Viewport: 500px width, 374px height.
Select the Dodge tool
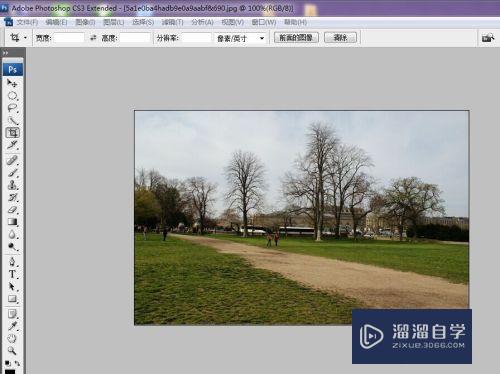[x=12, y=247]
